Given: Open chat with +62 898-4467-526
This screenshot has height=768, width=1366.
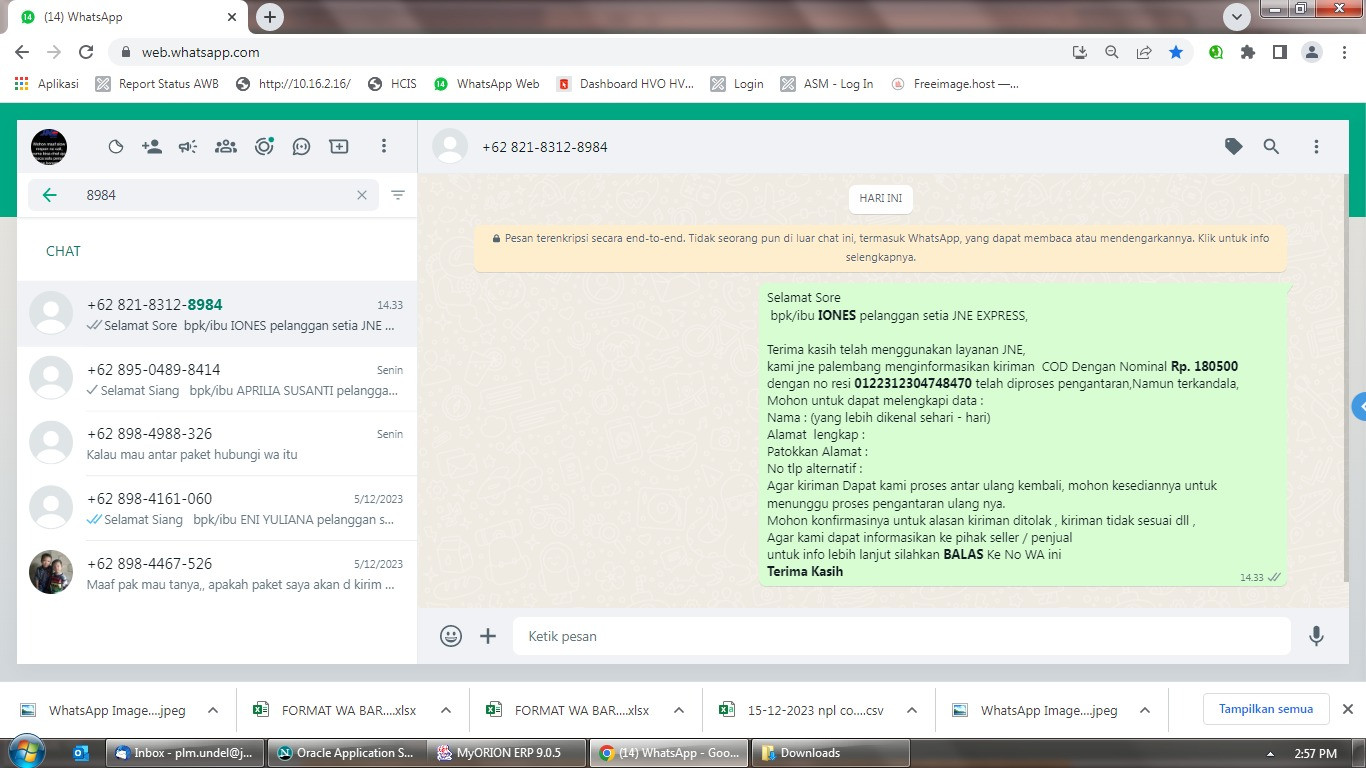Looking at the screenshot, I should 217,573.
